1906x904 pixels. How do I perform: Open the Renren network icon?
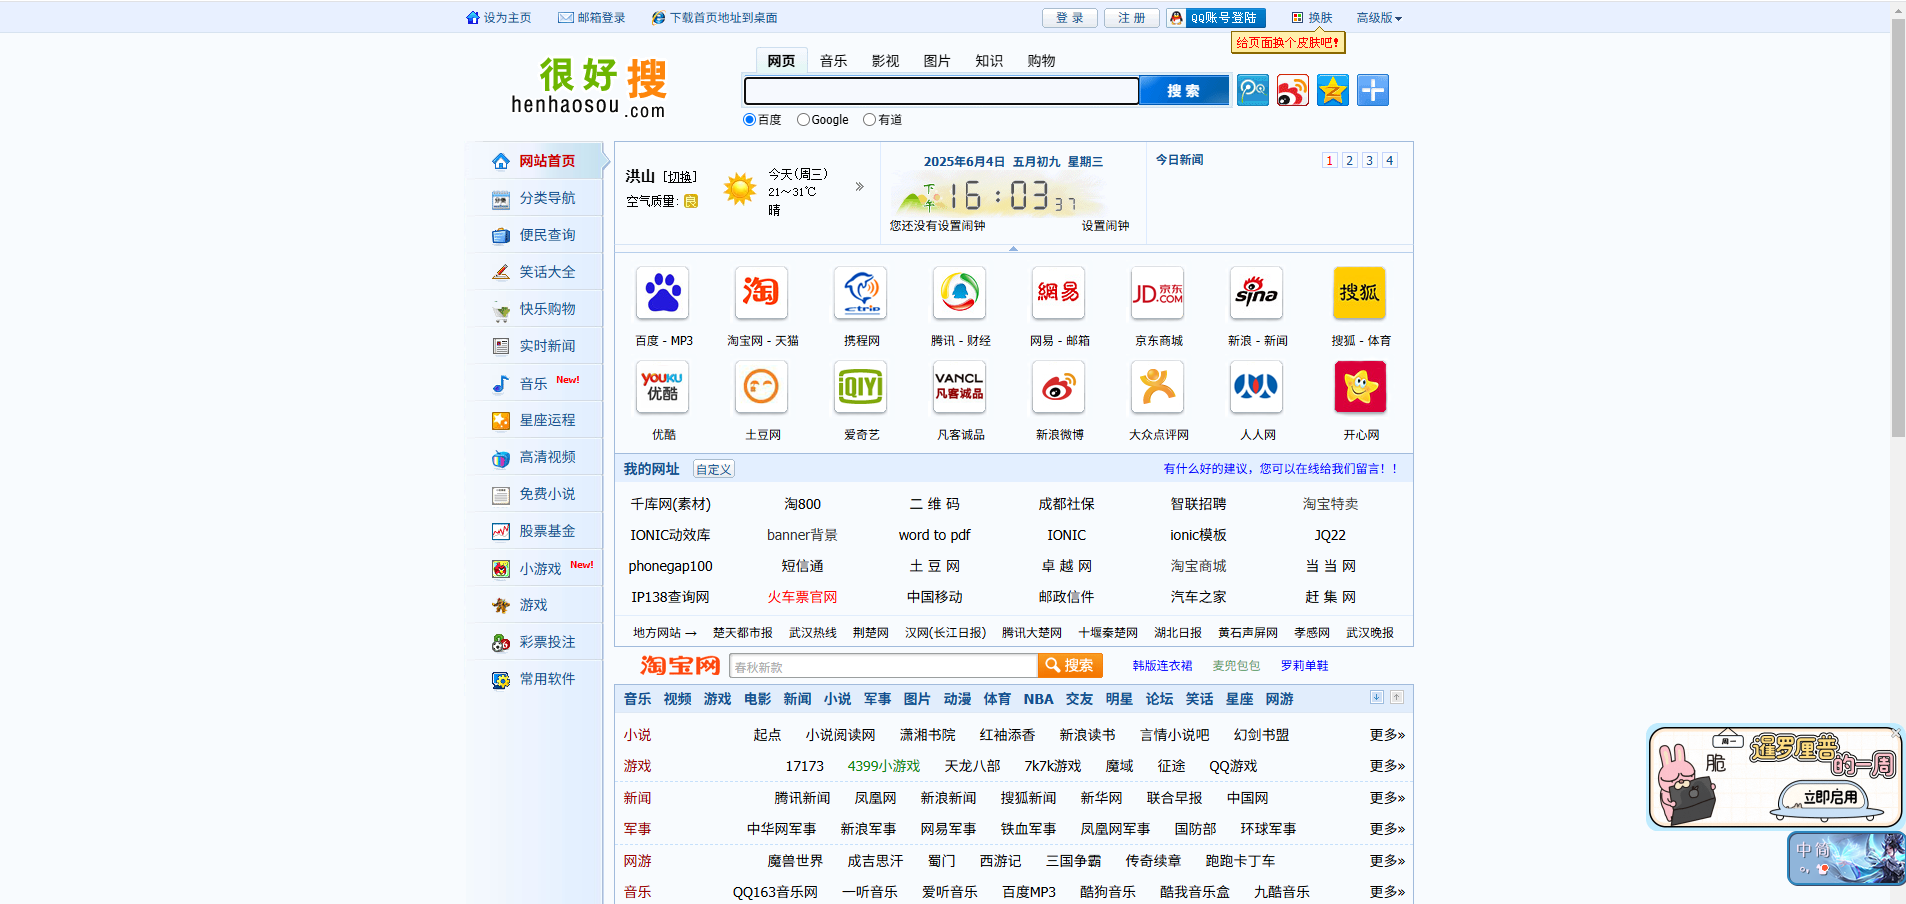pos(1256,386)
